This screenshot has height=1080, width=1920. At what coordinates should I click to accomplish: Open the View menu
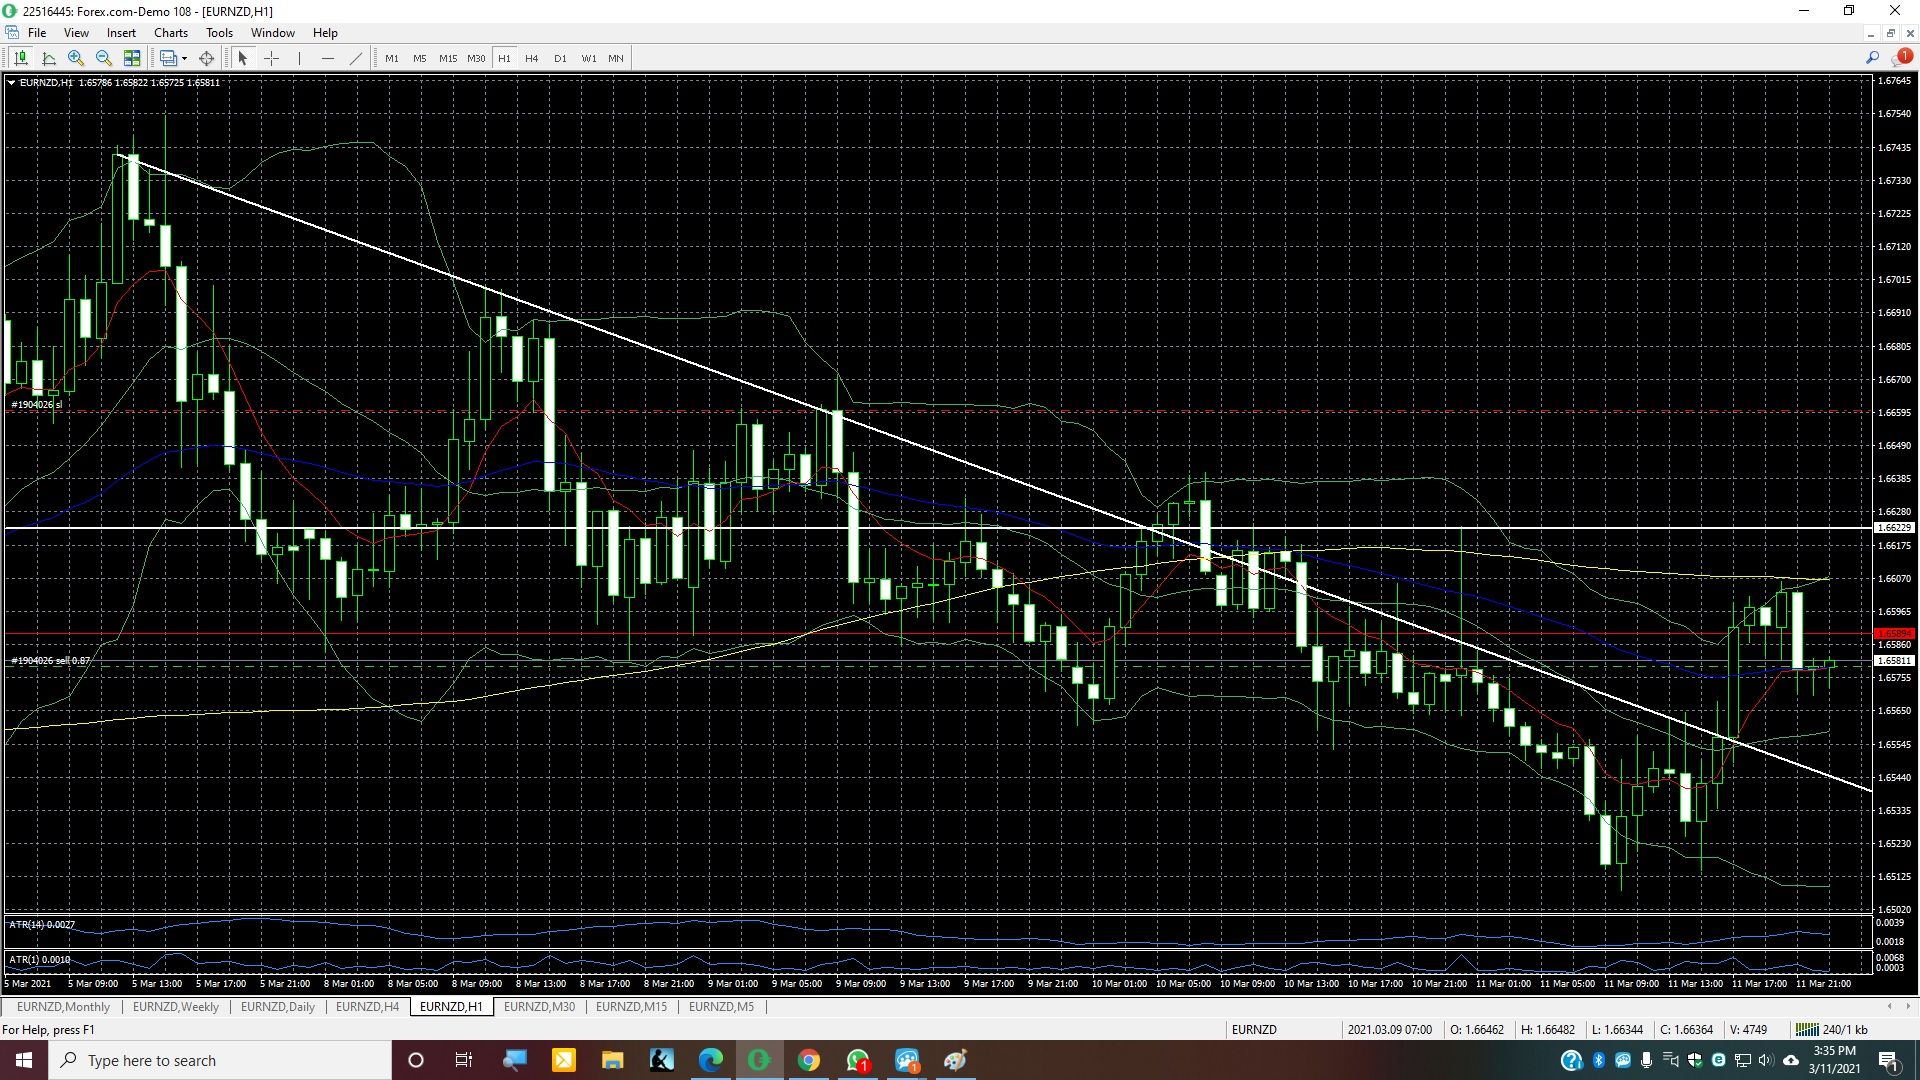coord(76,33)
